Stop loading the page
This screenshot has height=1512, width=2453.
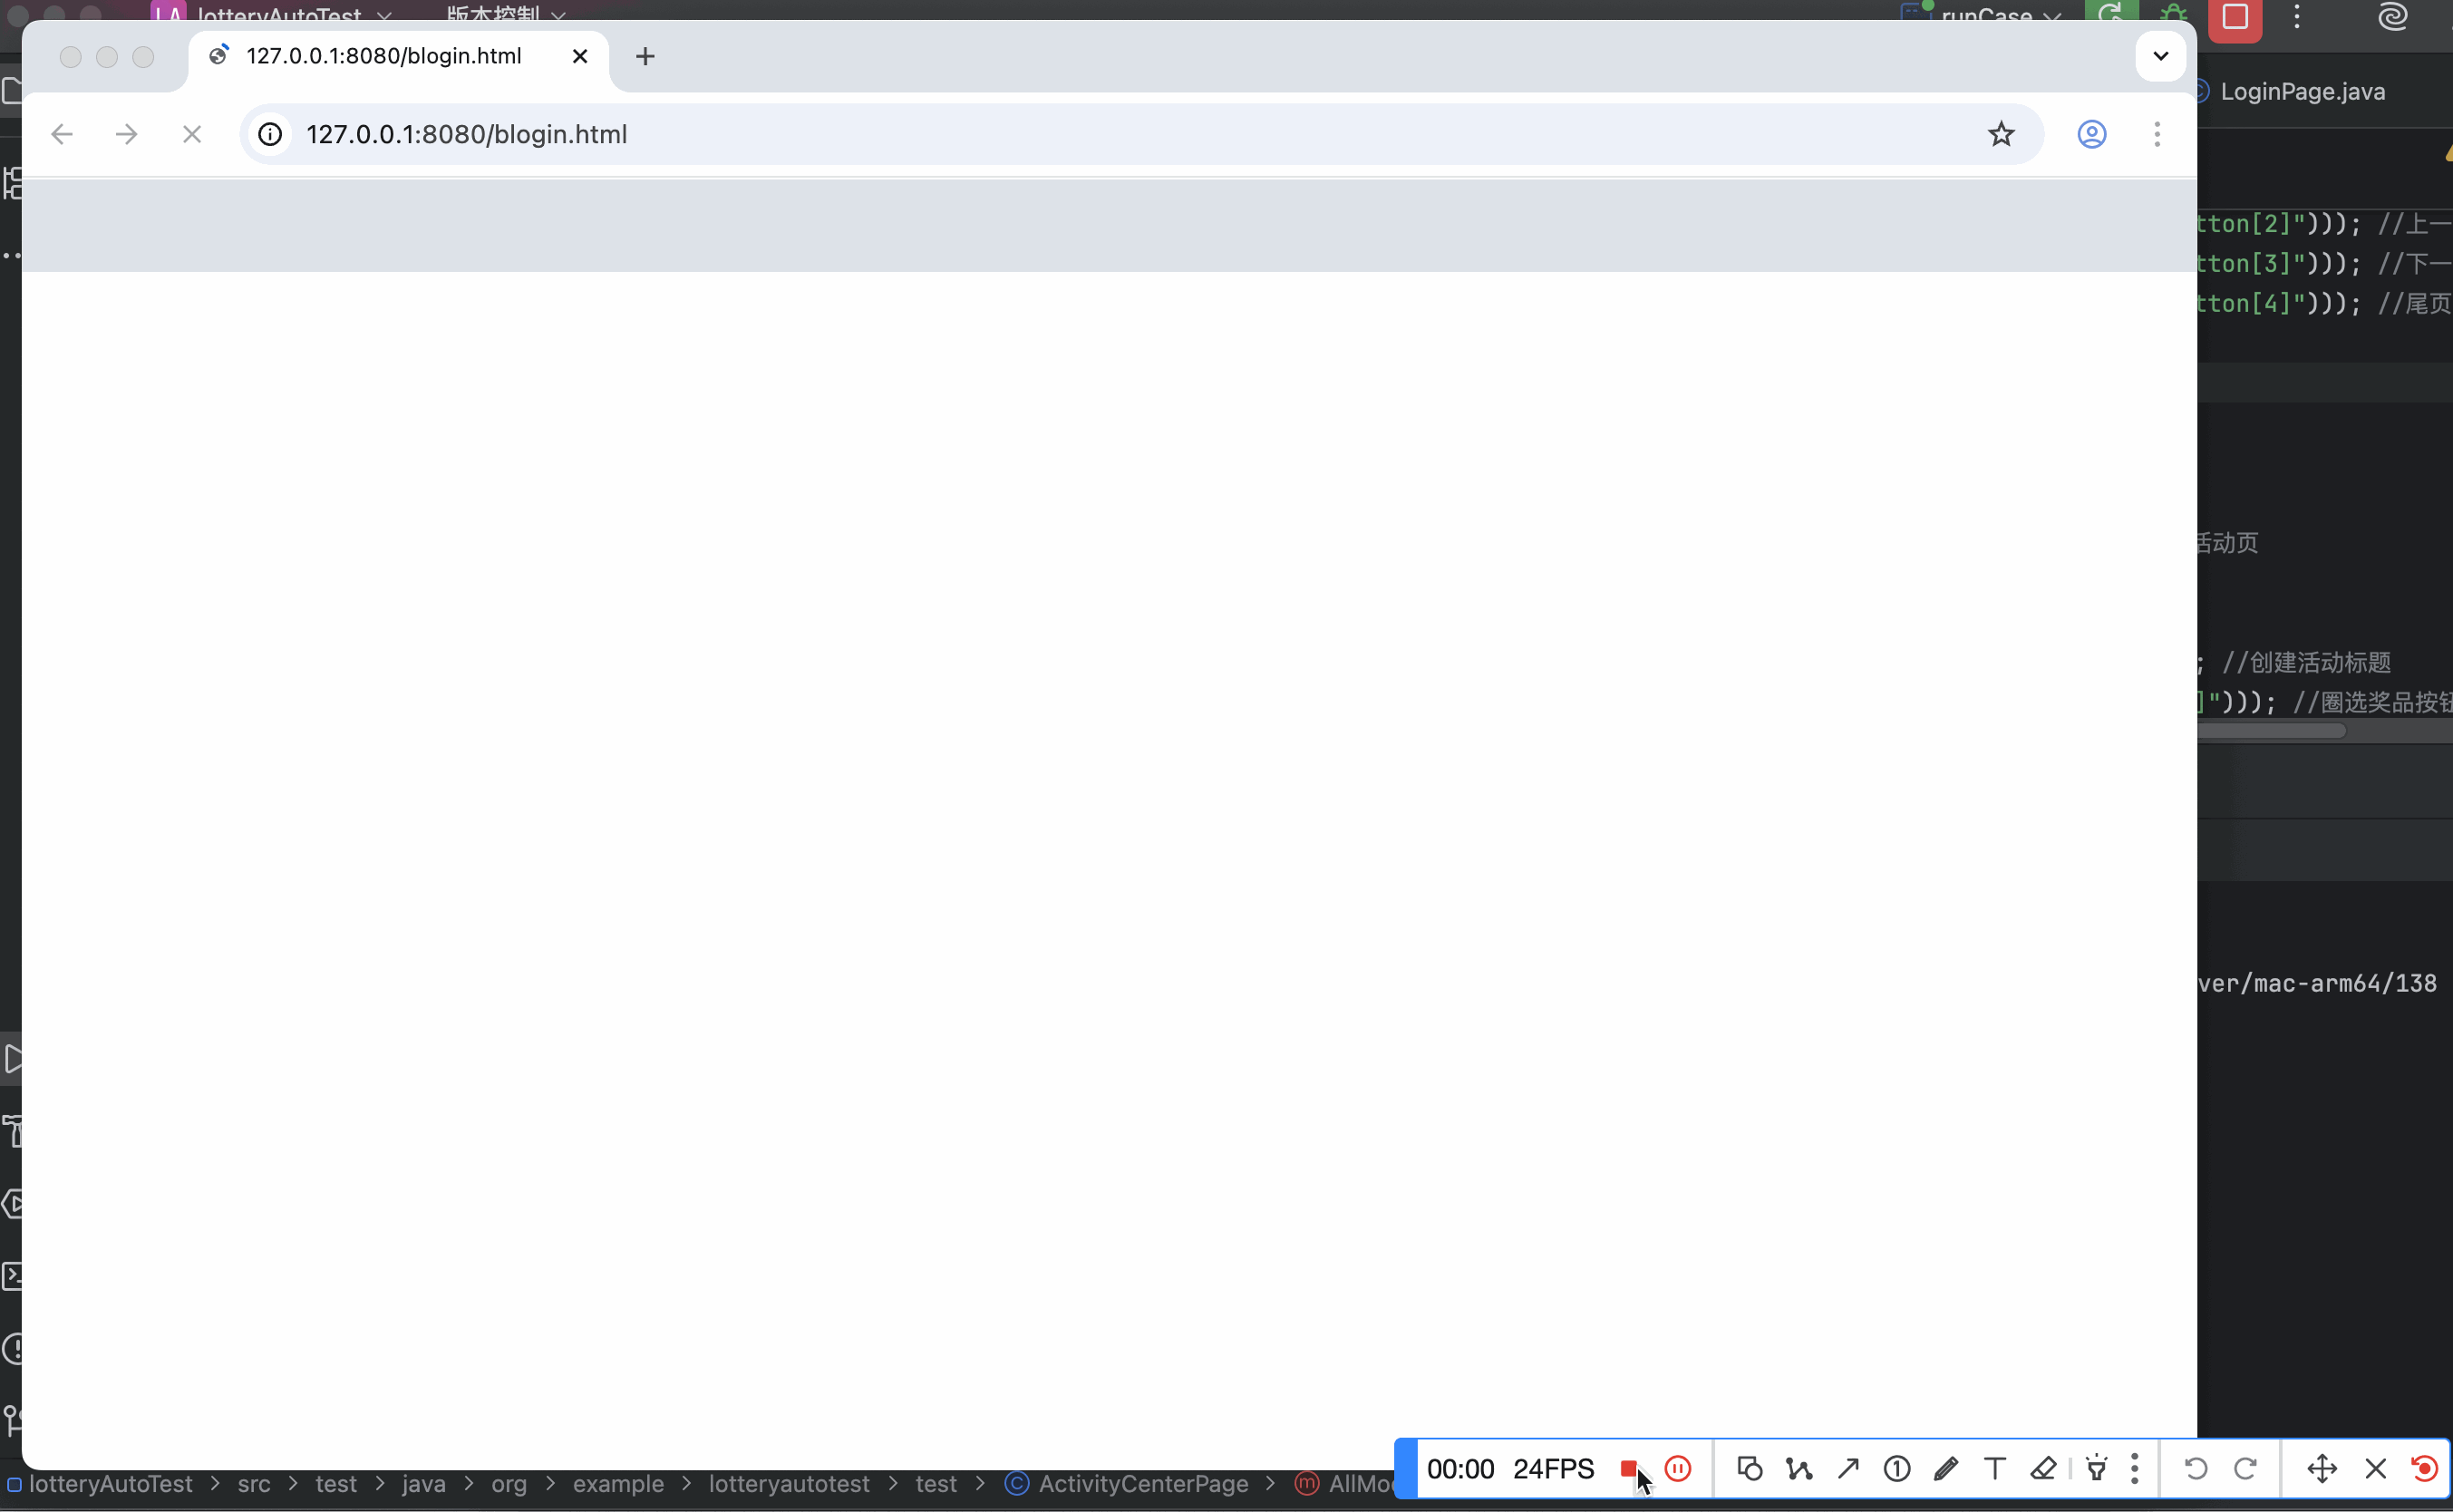pos(192,134)
